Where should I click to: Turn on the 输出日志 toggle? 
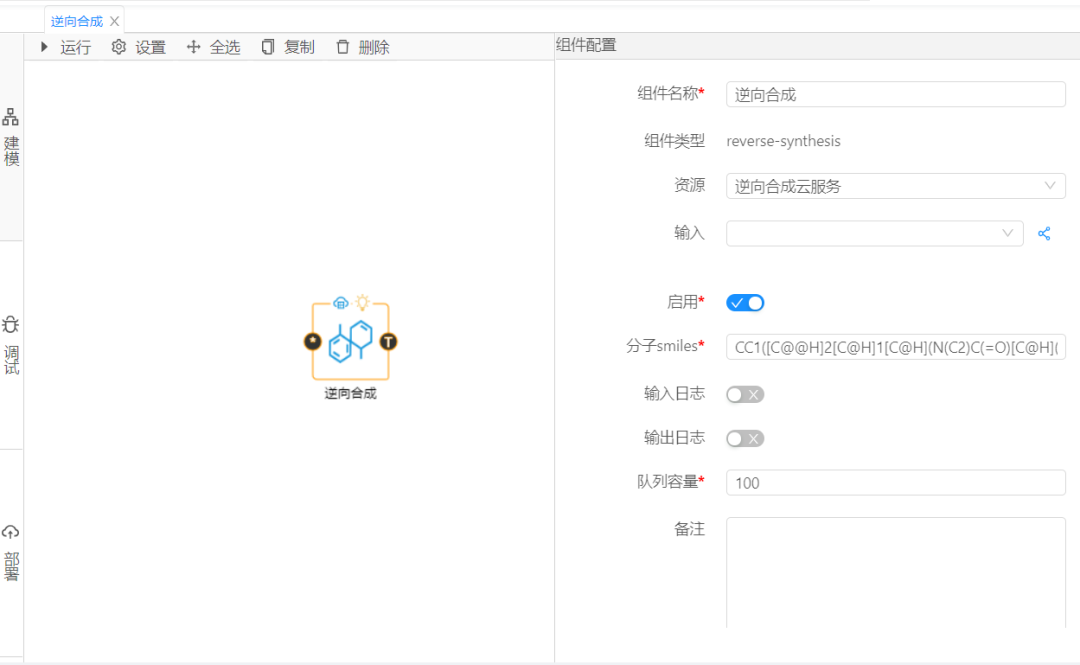pyautogui.click(x=745, y=439)
